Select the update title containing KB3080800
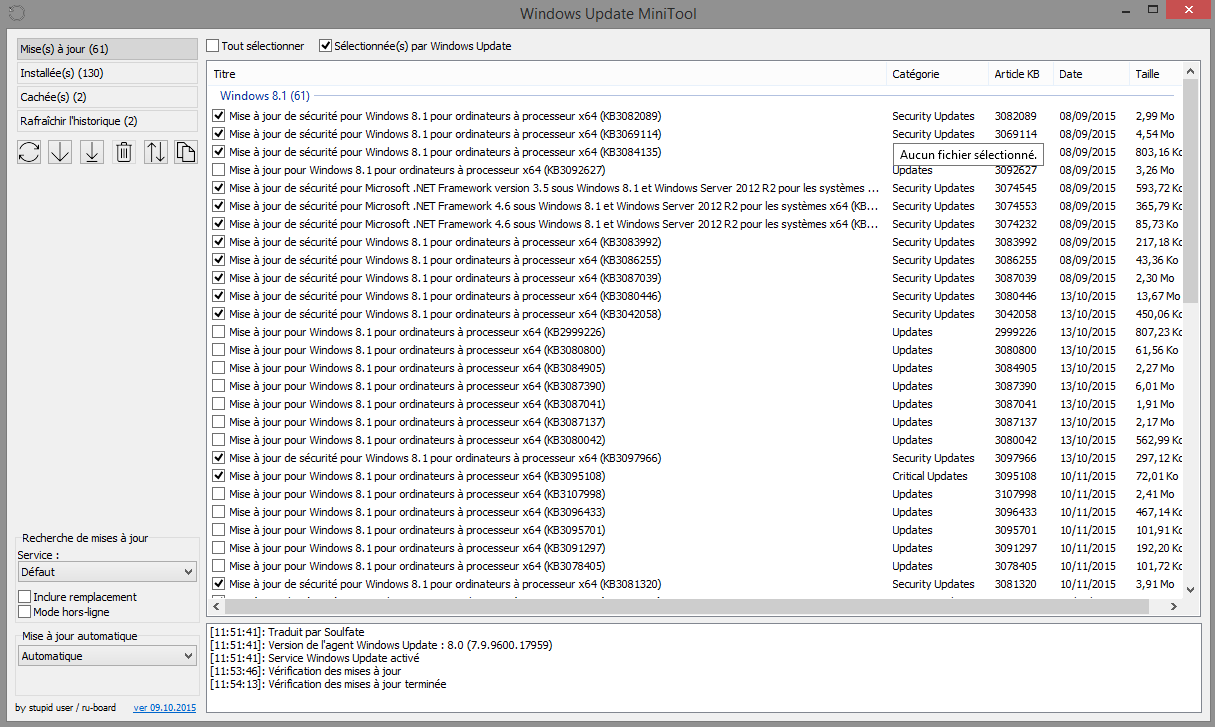The image size is (1215, 727). pos(417,350)
